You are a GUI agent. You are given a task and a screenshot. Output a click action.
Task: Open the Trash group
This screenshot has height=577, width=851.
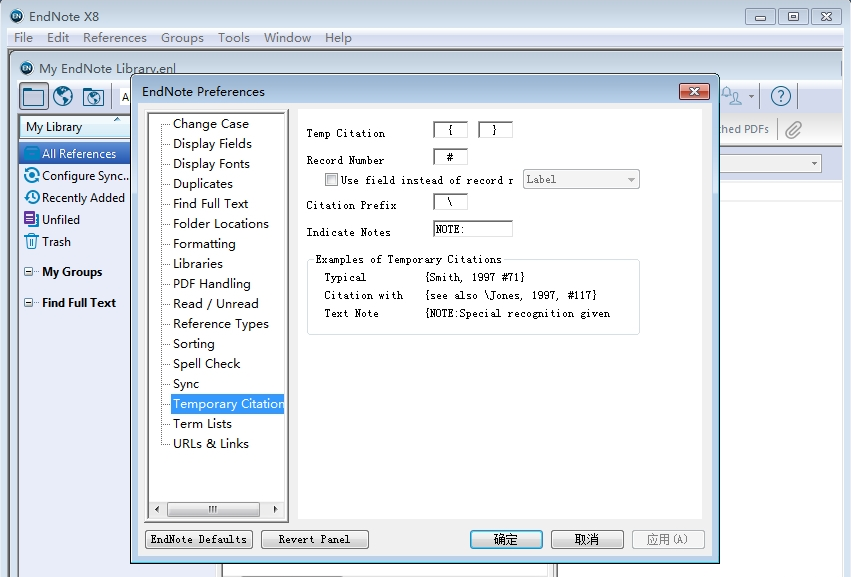point(47,242)
